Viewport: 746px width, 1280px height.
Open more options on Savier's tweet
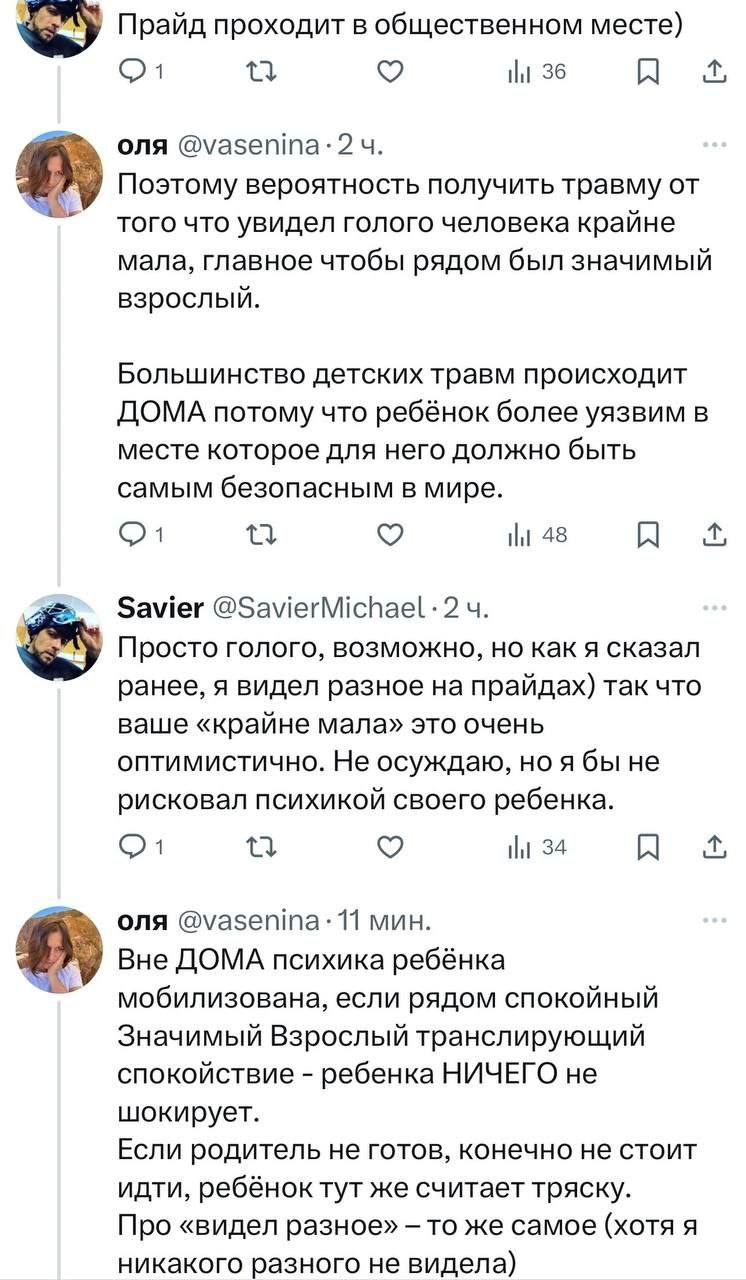[713, 606]
